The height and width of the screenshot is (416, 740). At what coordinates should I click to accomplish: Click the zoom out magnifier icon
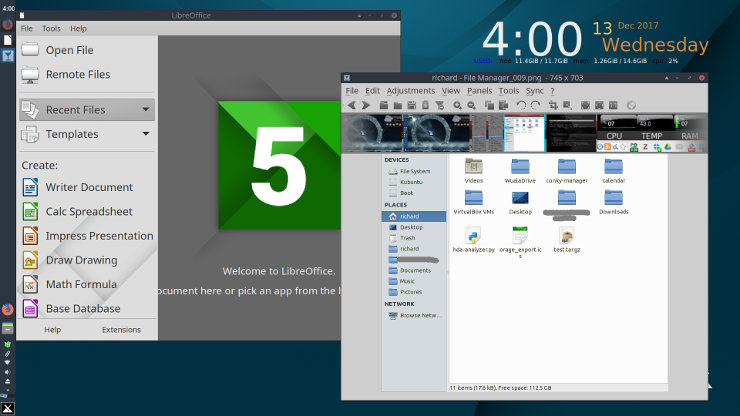pos(471,105)
